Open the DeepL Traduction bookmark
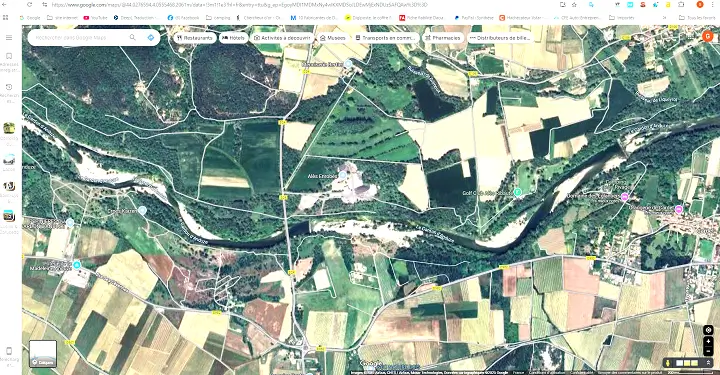Viewport: 720px width, 375px height. (x=136, y=17)
